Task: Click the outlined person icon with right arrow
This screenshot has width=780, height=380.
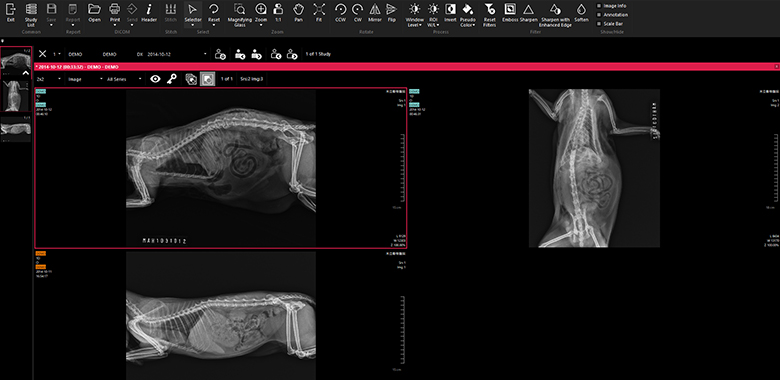Action: pyautogui.click(x=292, y=54)
